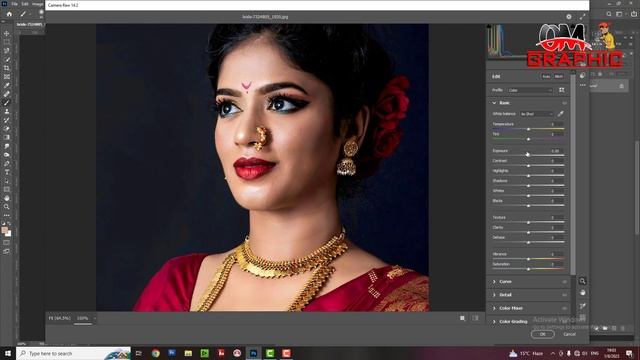Select the Pen tool

(x=7, y=163)
